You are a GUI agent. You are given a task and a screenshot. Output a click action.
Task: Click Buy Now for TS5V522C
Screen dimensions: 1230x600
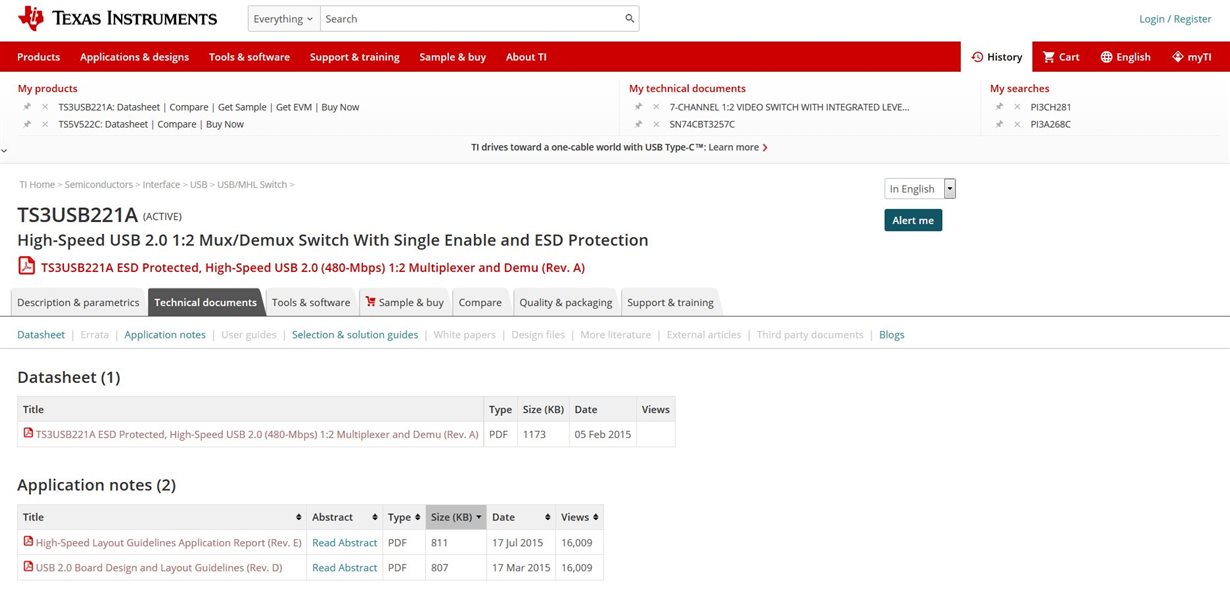[225, 124]
